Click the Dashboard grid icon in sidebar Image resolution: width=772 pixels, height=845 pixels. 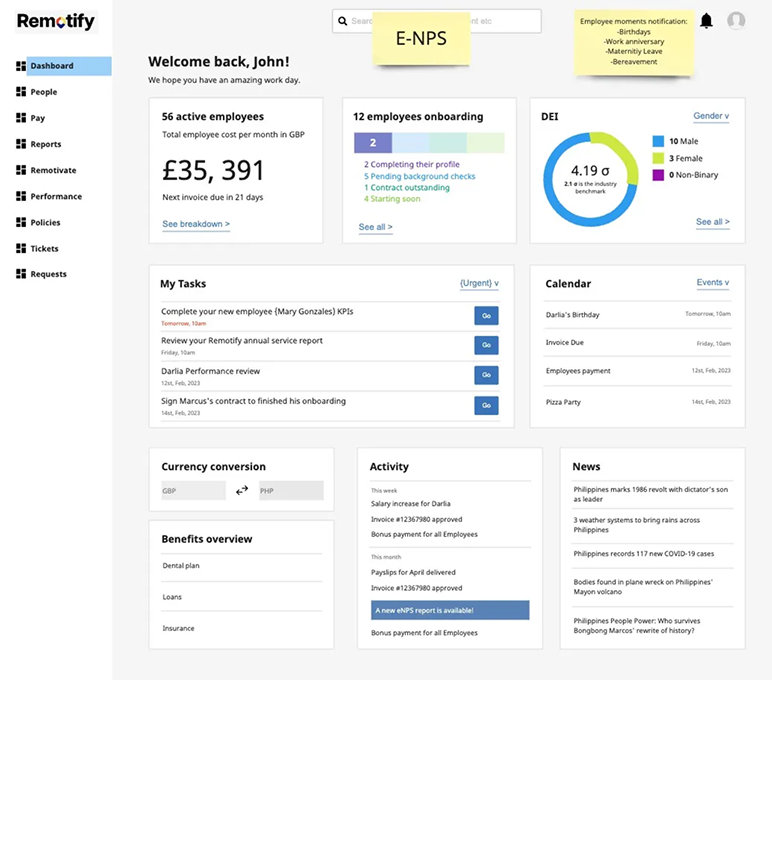pos(21,66)
